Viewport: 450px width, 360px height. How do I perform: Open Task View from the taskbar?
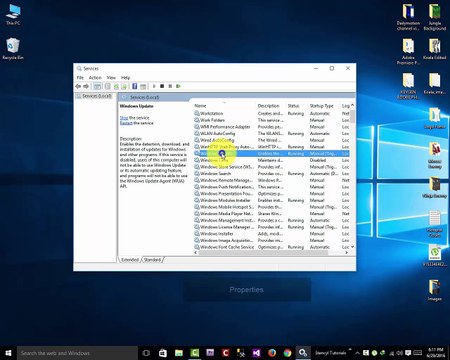click(x=146, y=353)
